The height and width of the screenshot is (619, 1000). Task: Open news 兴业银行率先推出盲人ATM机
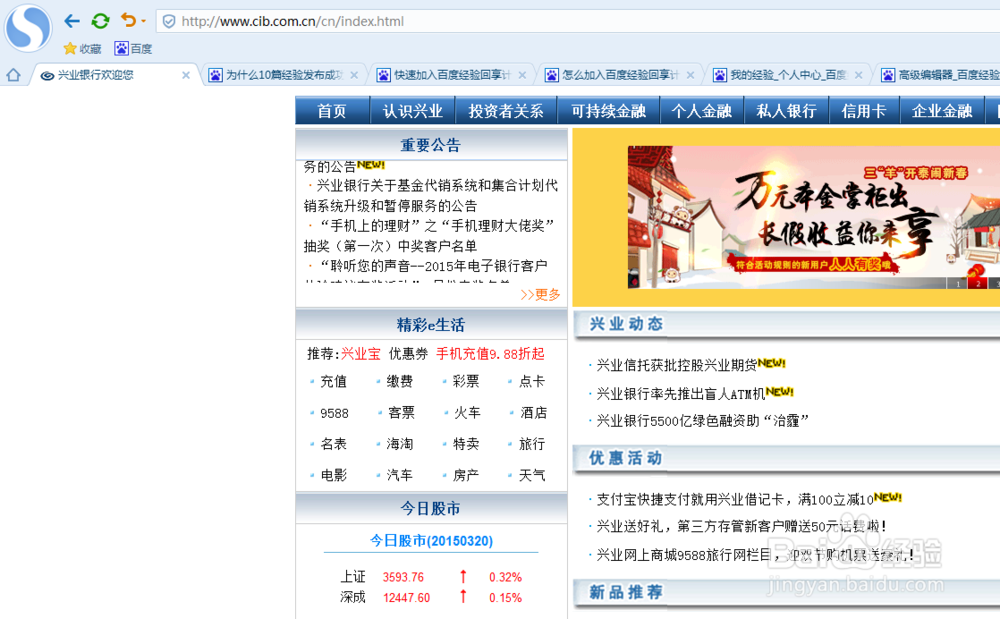tap(680, 394)
